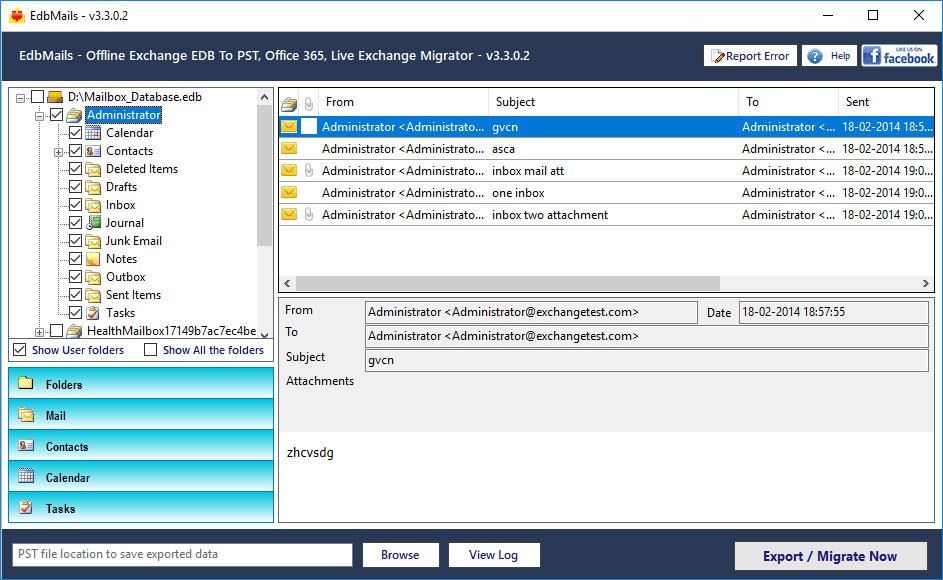Open the View Log button
This screenshot has width=943, height=580.
(x=494, y=555)
